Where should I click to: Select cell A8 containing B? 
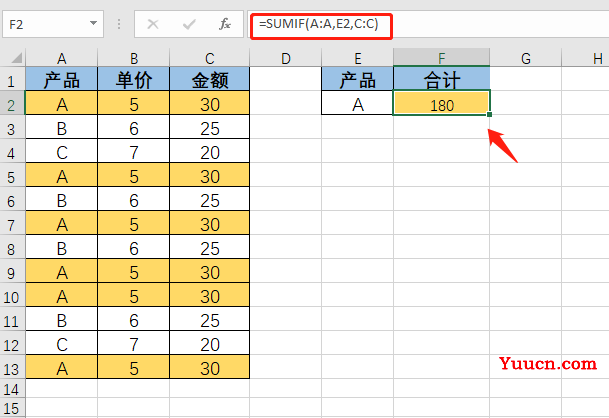point(61,249)
